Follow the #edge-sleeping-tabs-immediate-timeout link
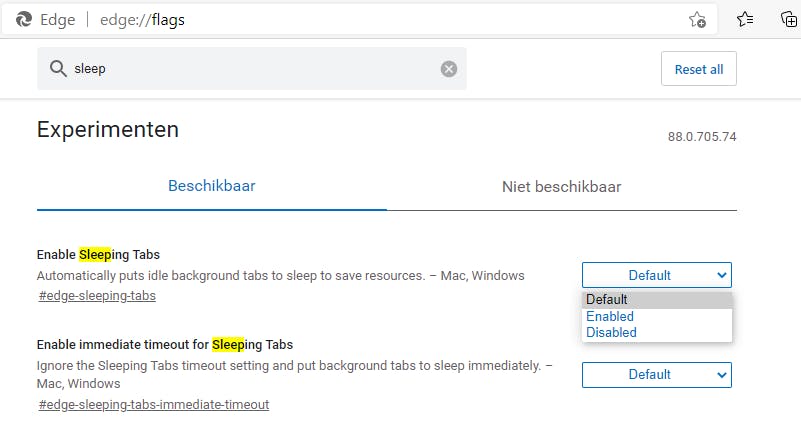The height and width of the screenshot is (422, 801). (153, 404)
